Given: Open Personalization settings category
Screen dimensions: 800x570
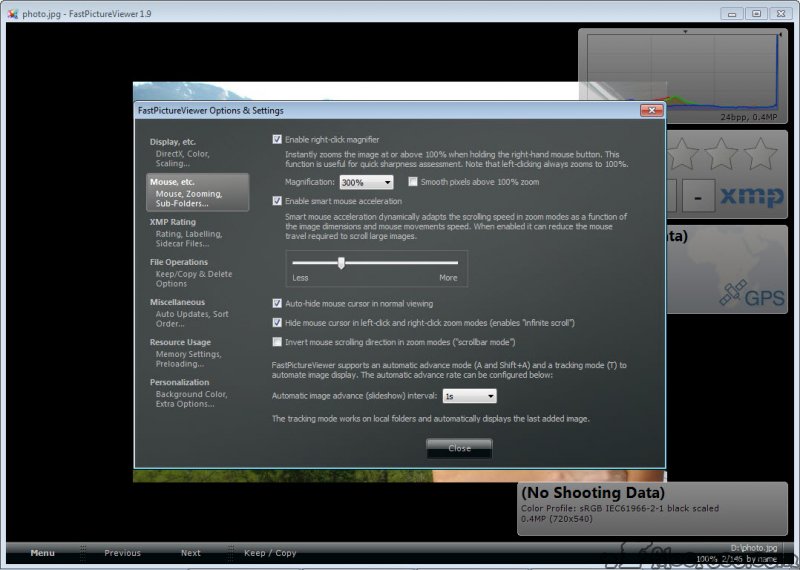Looking at the screenshot, I should pos(197,393).
